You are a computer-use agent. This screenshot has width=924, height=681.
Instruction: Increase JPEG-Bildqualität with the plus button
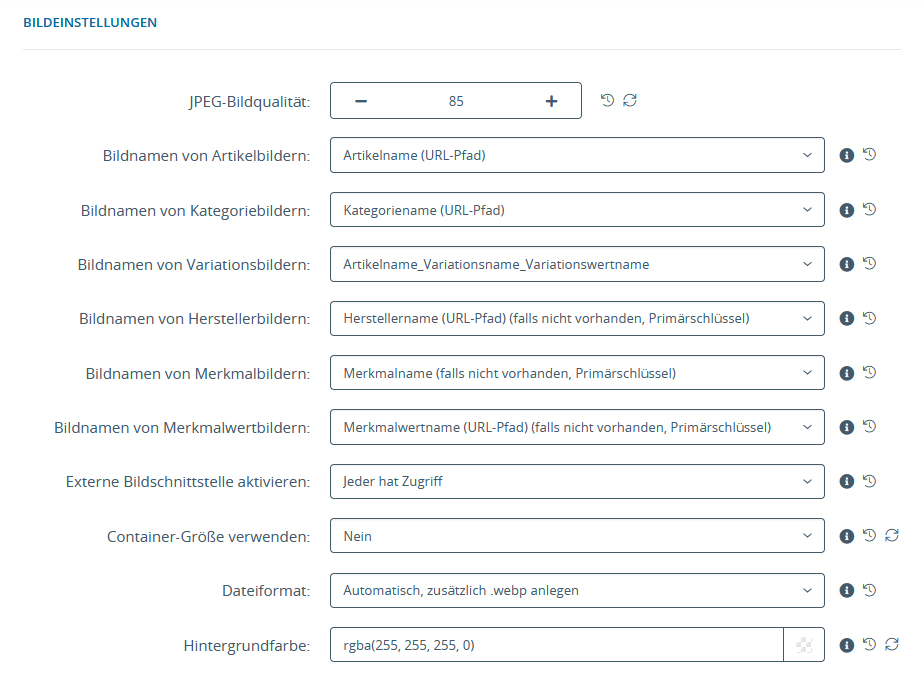(x=551, y=101)
